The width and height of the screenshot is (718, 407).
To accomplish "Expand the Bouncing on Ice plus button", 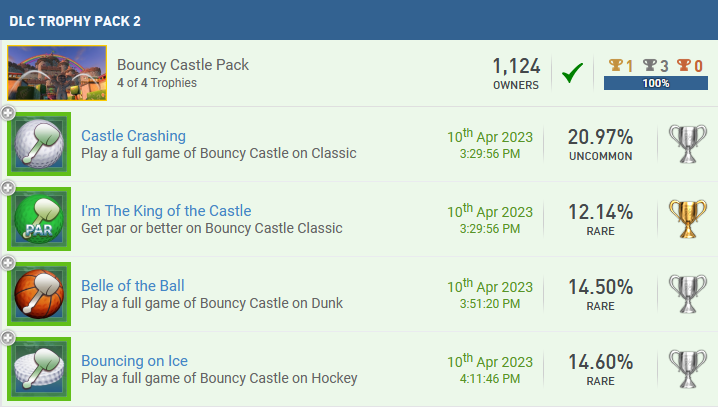I will pos(8,338).
